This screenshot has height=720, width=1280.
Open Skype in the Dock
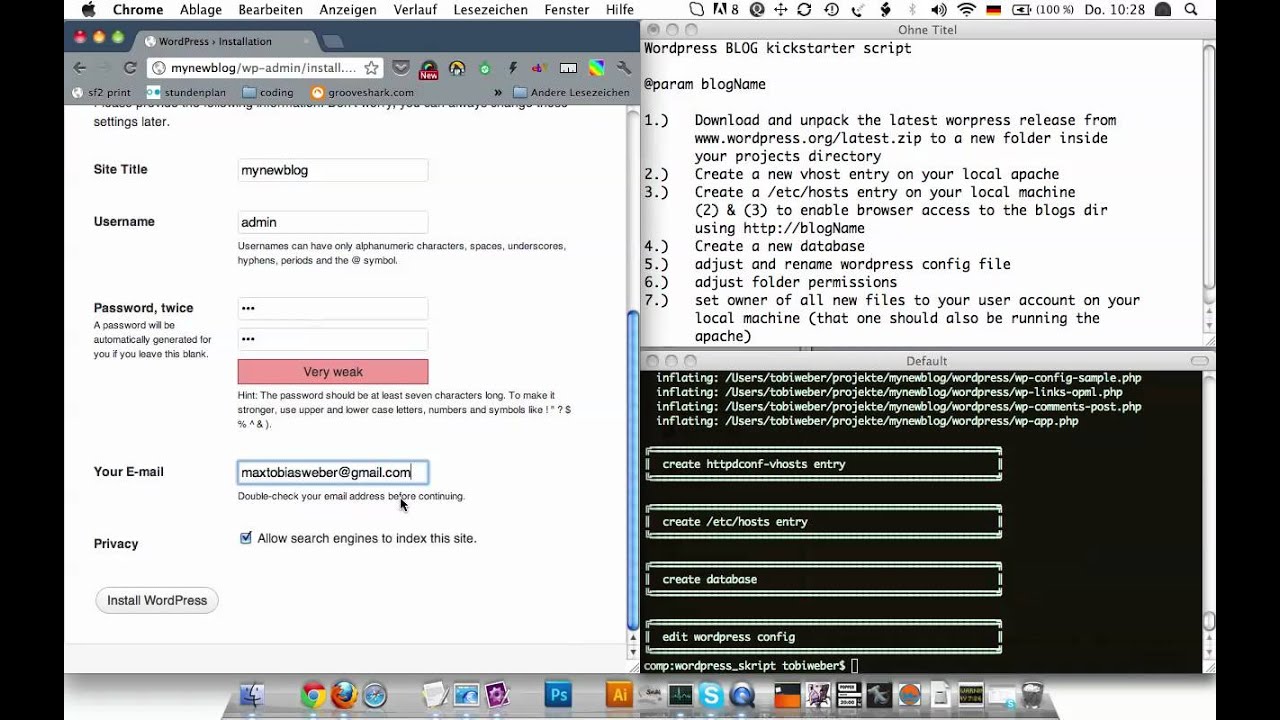tap(711, 695)
